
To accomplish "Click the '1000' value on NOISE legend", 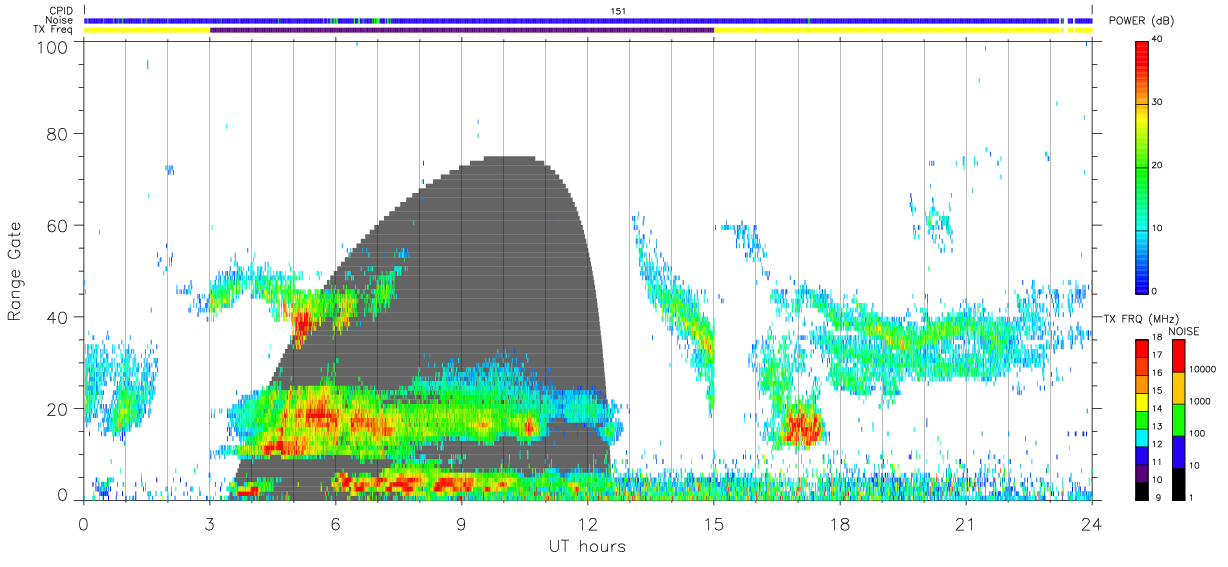I will [1198, 402].
